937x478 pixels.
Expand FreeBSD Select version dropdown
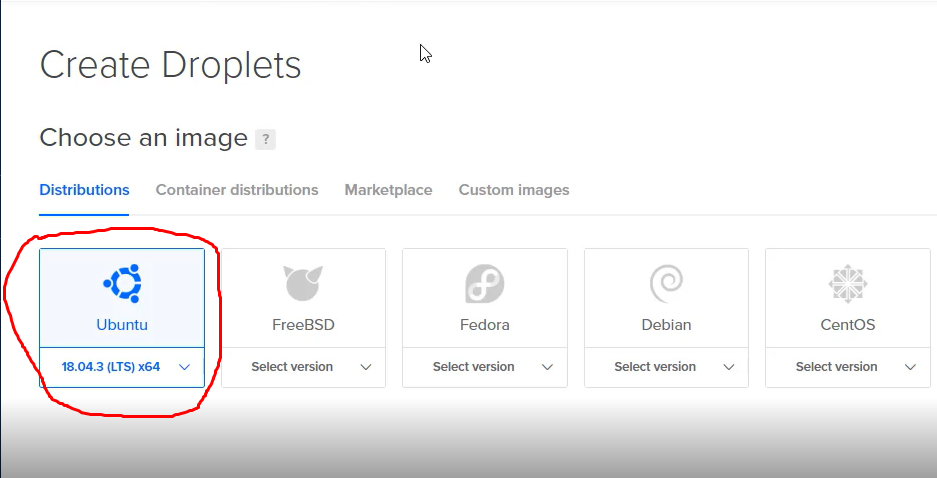click(x=304, y=367)
